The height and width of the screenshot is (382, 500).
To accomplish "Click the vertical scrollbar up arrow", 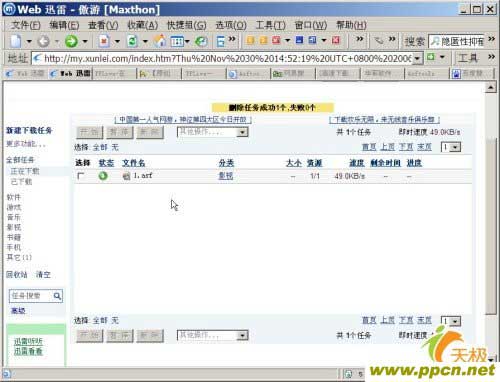I will pos(491,87).
